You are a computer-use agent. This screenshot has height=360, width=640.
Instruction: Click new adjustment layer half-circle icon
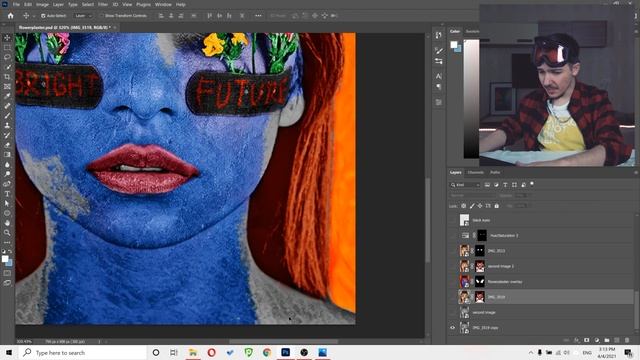coord(597,340)
